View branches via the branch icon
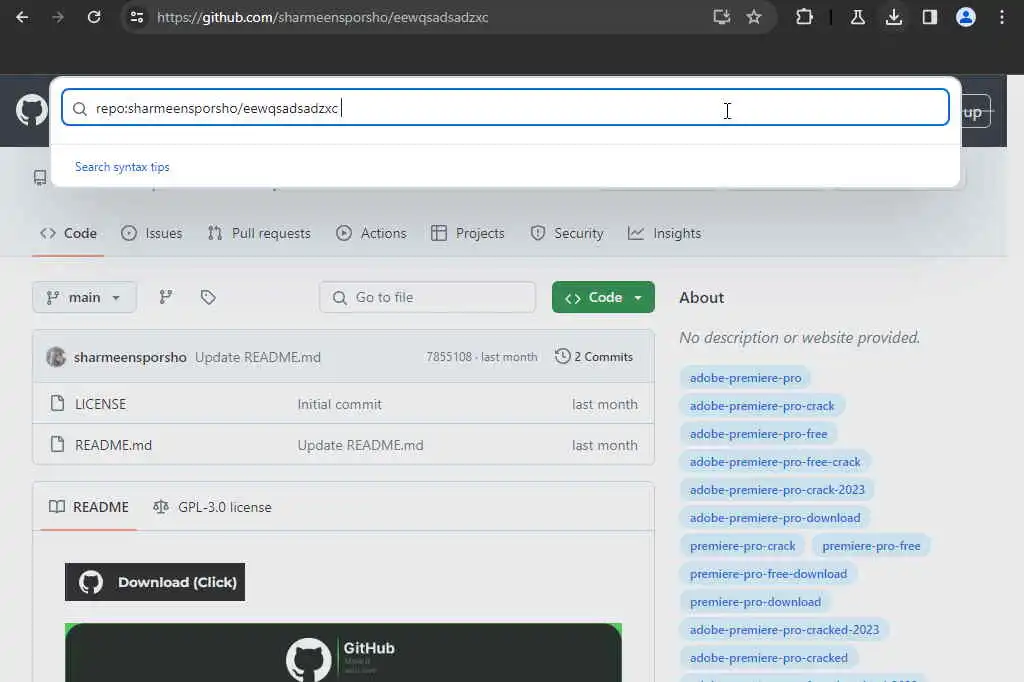 (x=166, y=297)
